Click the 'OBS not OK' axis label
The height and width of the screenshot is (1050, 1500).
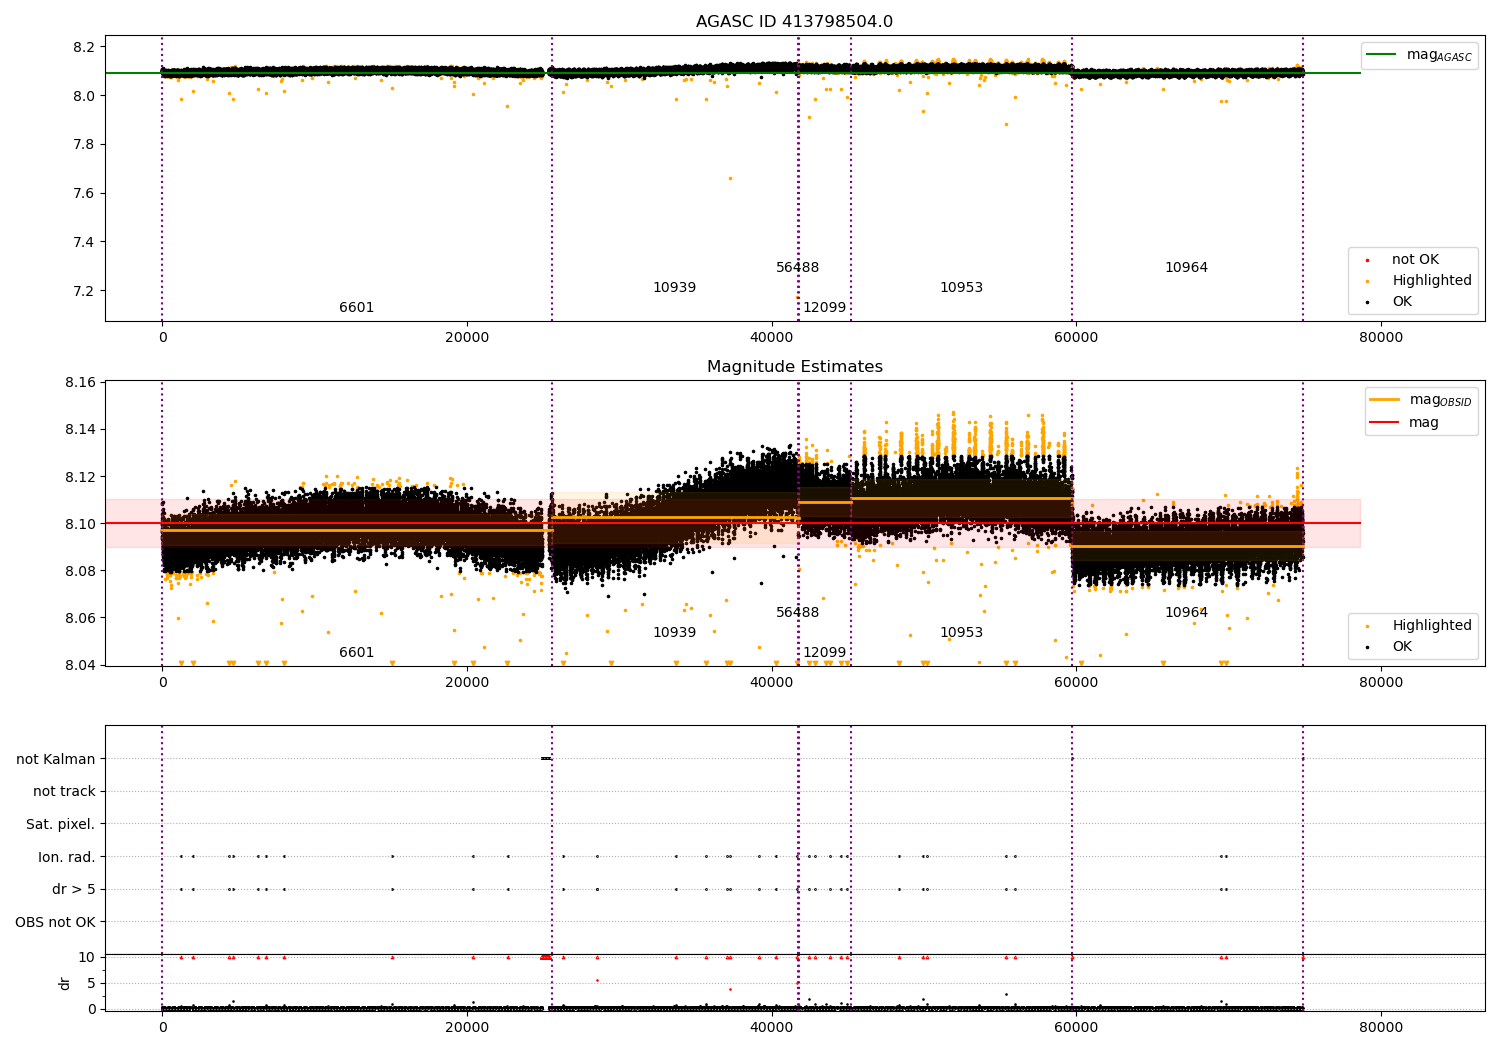point(56,922)
